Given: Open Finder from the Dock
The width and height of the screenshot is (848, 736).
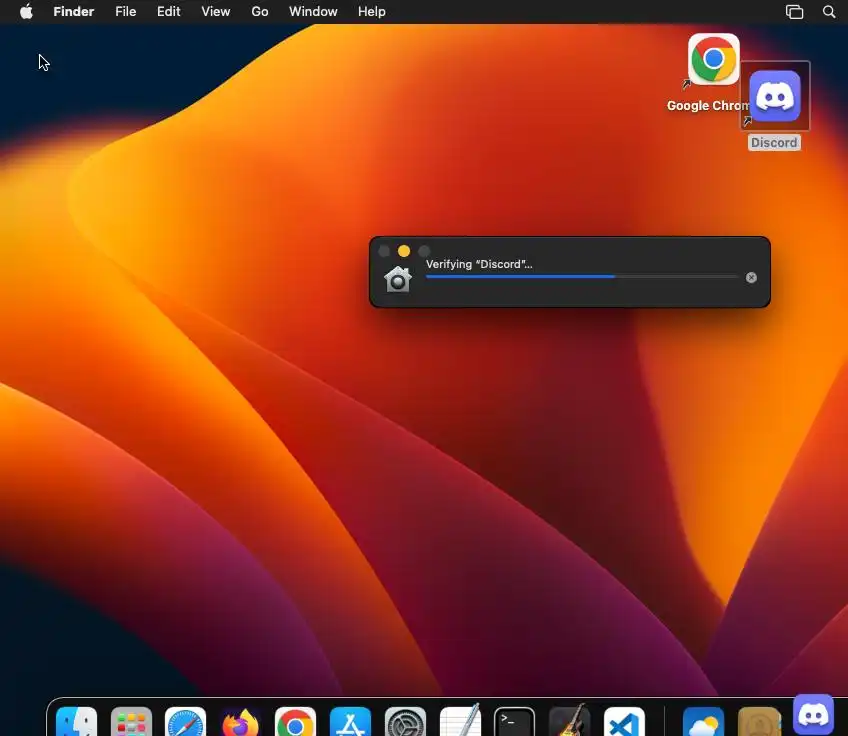Looking at the screenshot, I should coord(76,721).
